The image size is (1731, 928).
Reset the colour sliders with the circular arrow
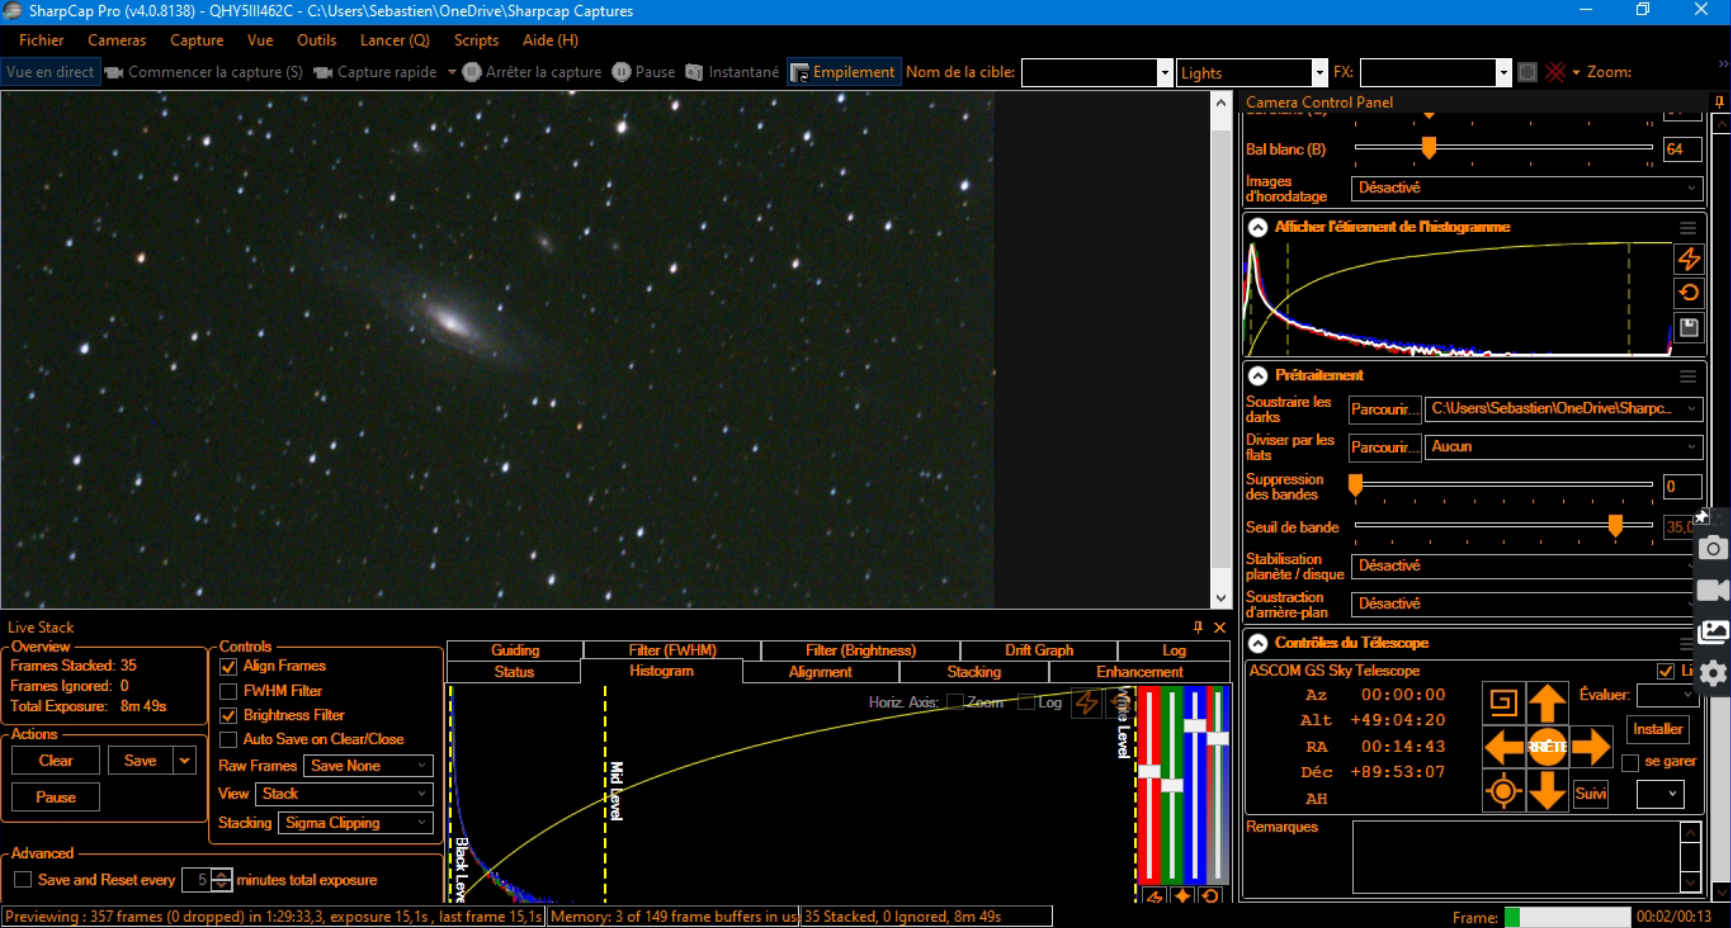click(x=1210, y=896)
